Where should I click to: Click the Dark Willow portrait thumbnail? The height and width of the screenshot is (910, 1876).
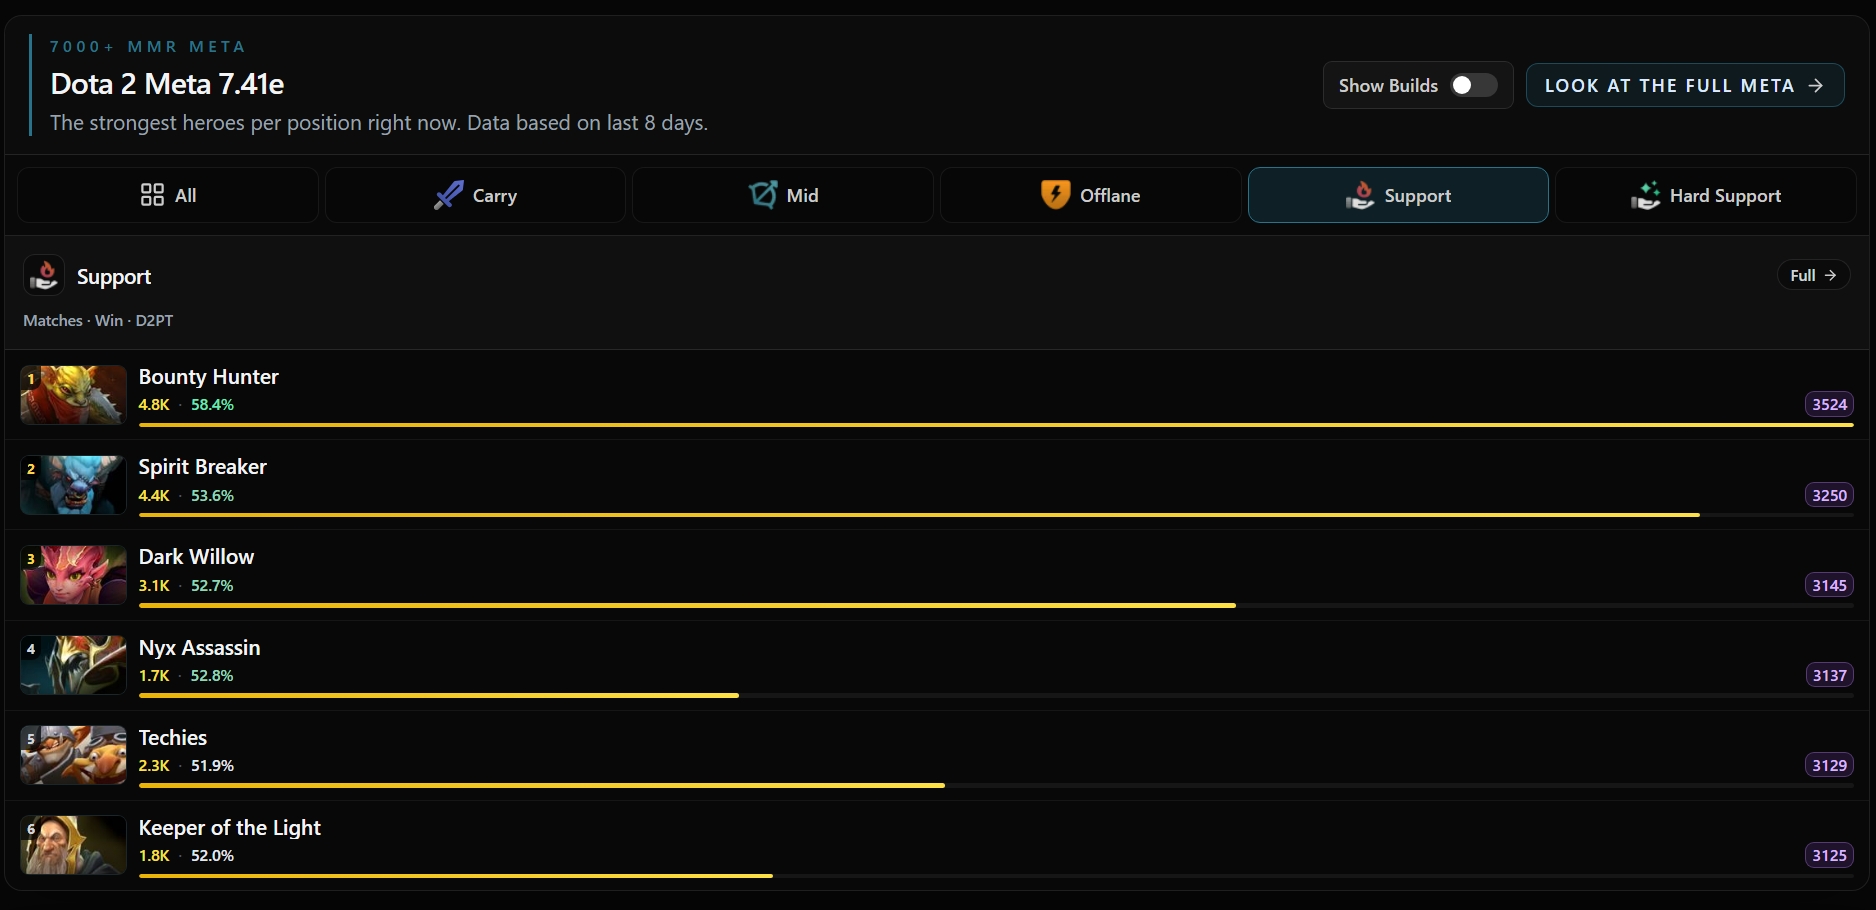(73, 575)
